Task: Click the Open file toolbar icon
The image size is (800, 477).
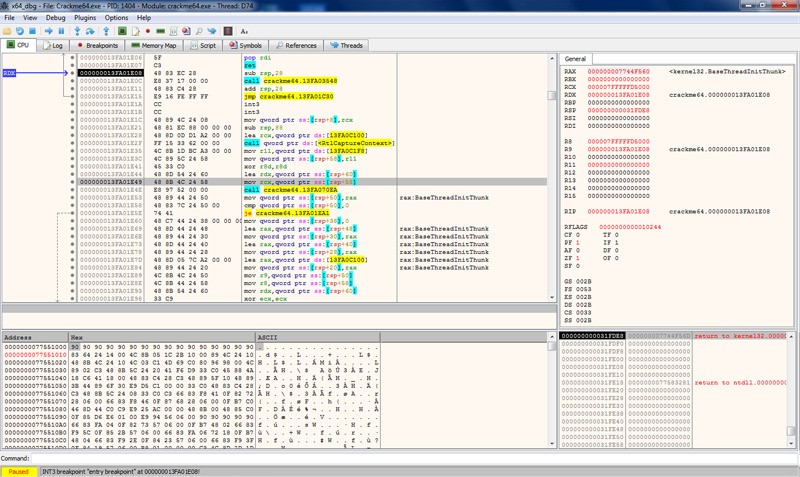Action: click(7, 31)
